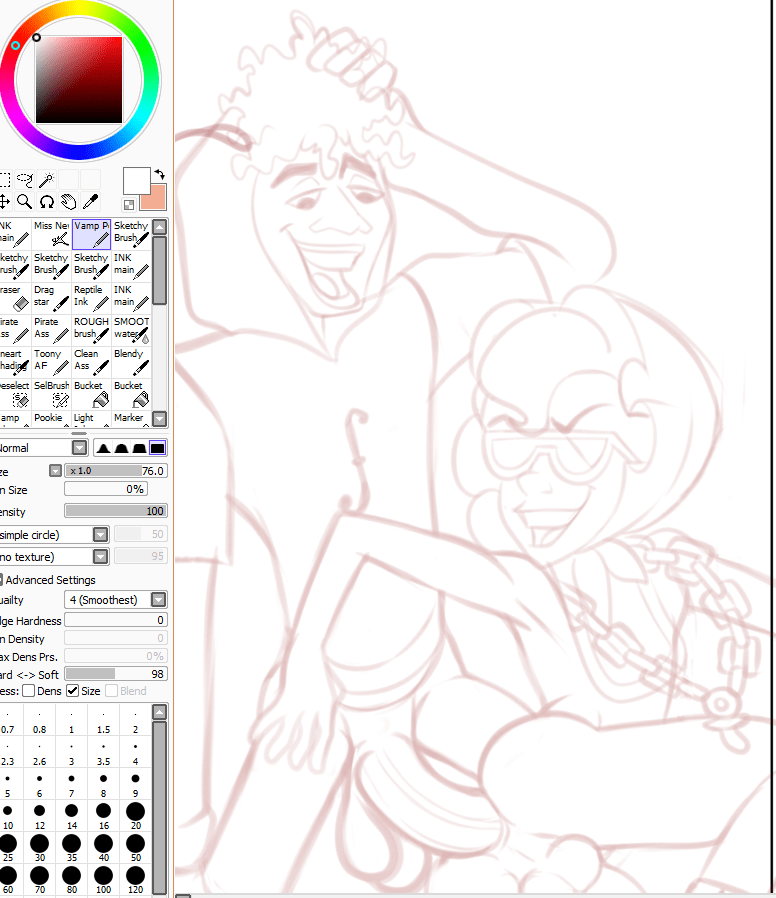
Task: Select the Zoom magnifier tool
Action: [x=25, y=202]
